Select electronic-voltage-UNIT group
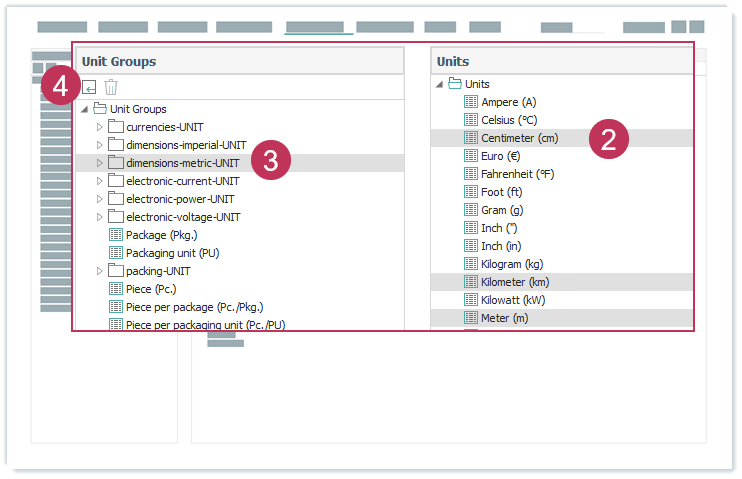Image resolution: width=742 pixels, height=479 pixels. click(183, 217)
